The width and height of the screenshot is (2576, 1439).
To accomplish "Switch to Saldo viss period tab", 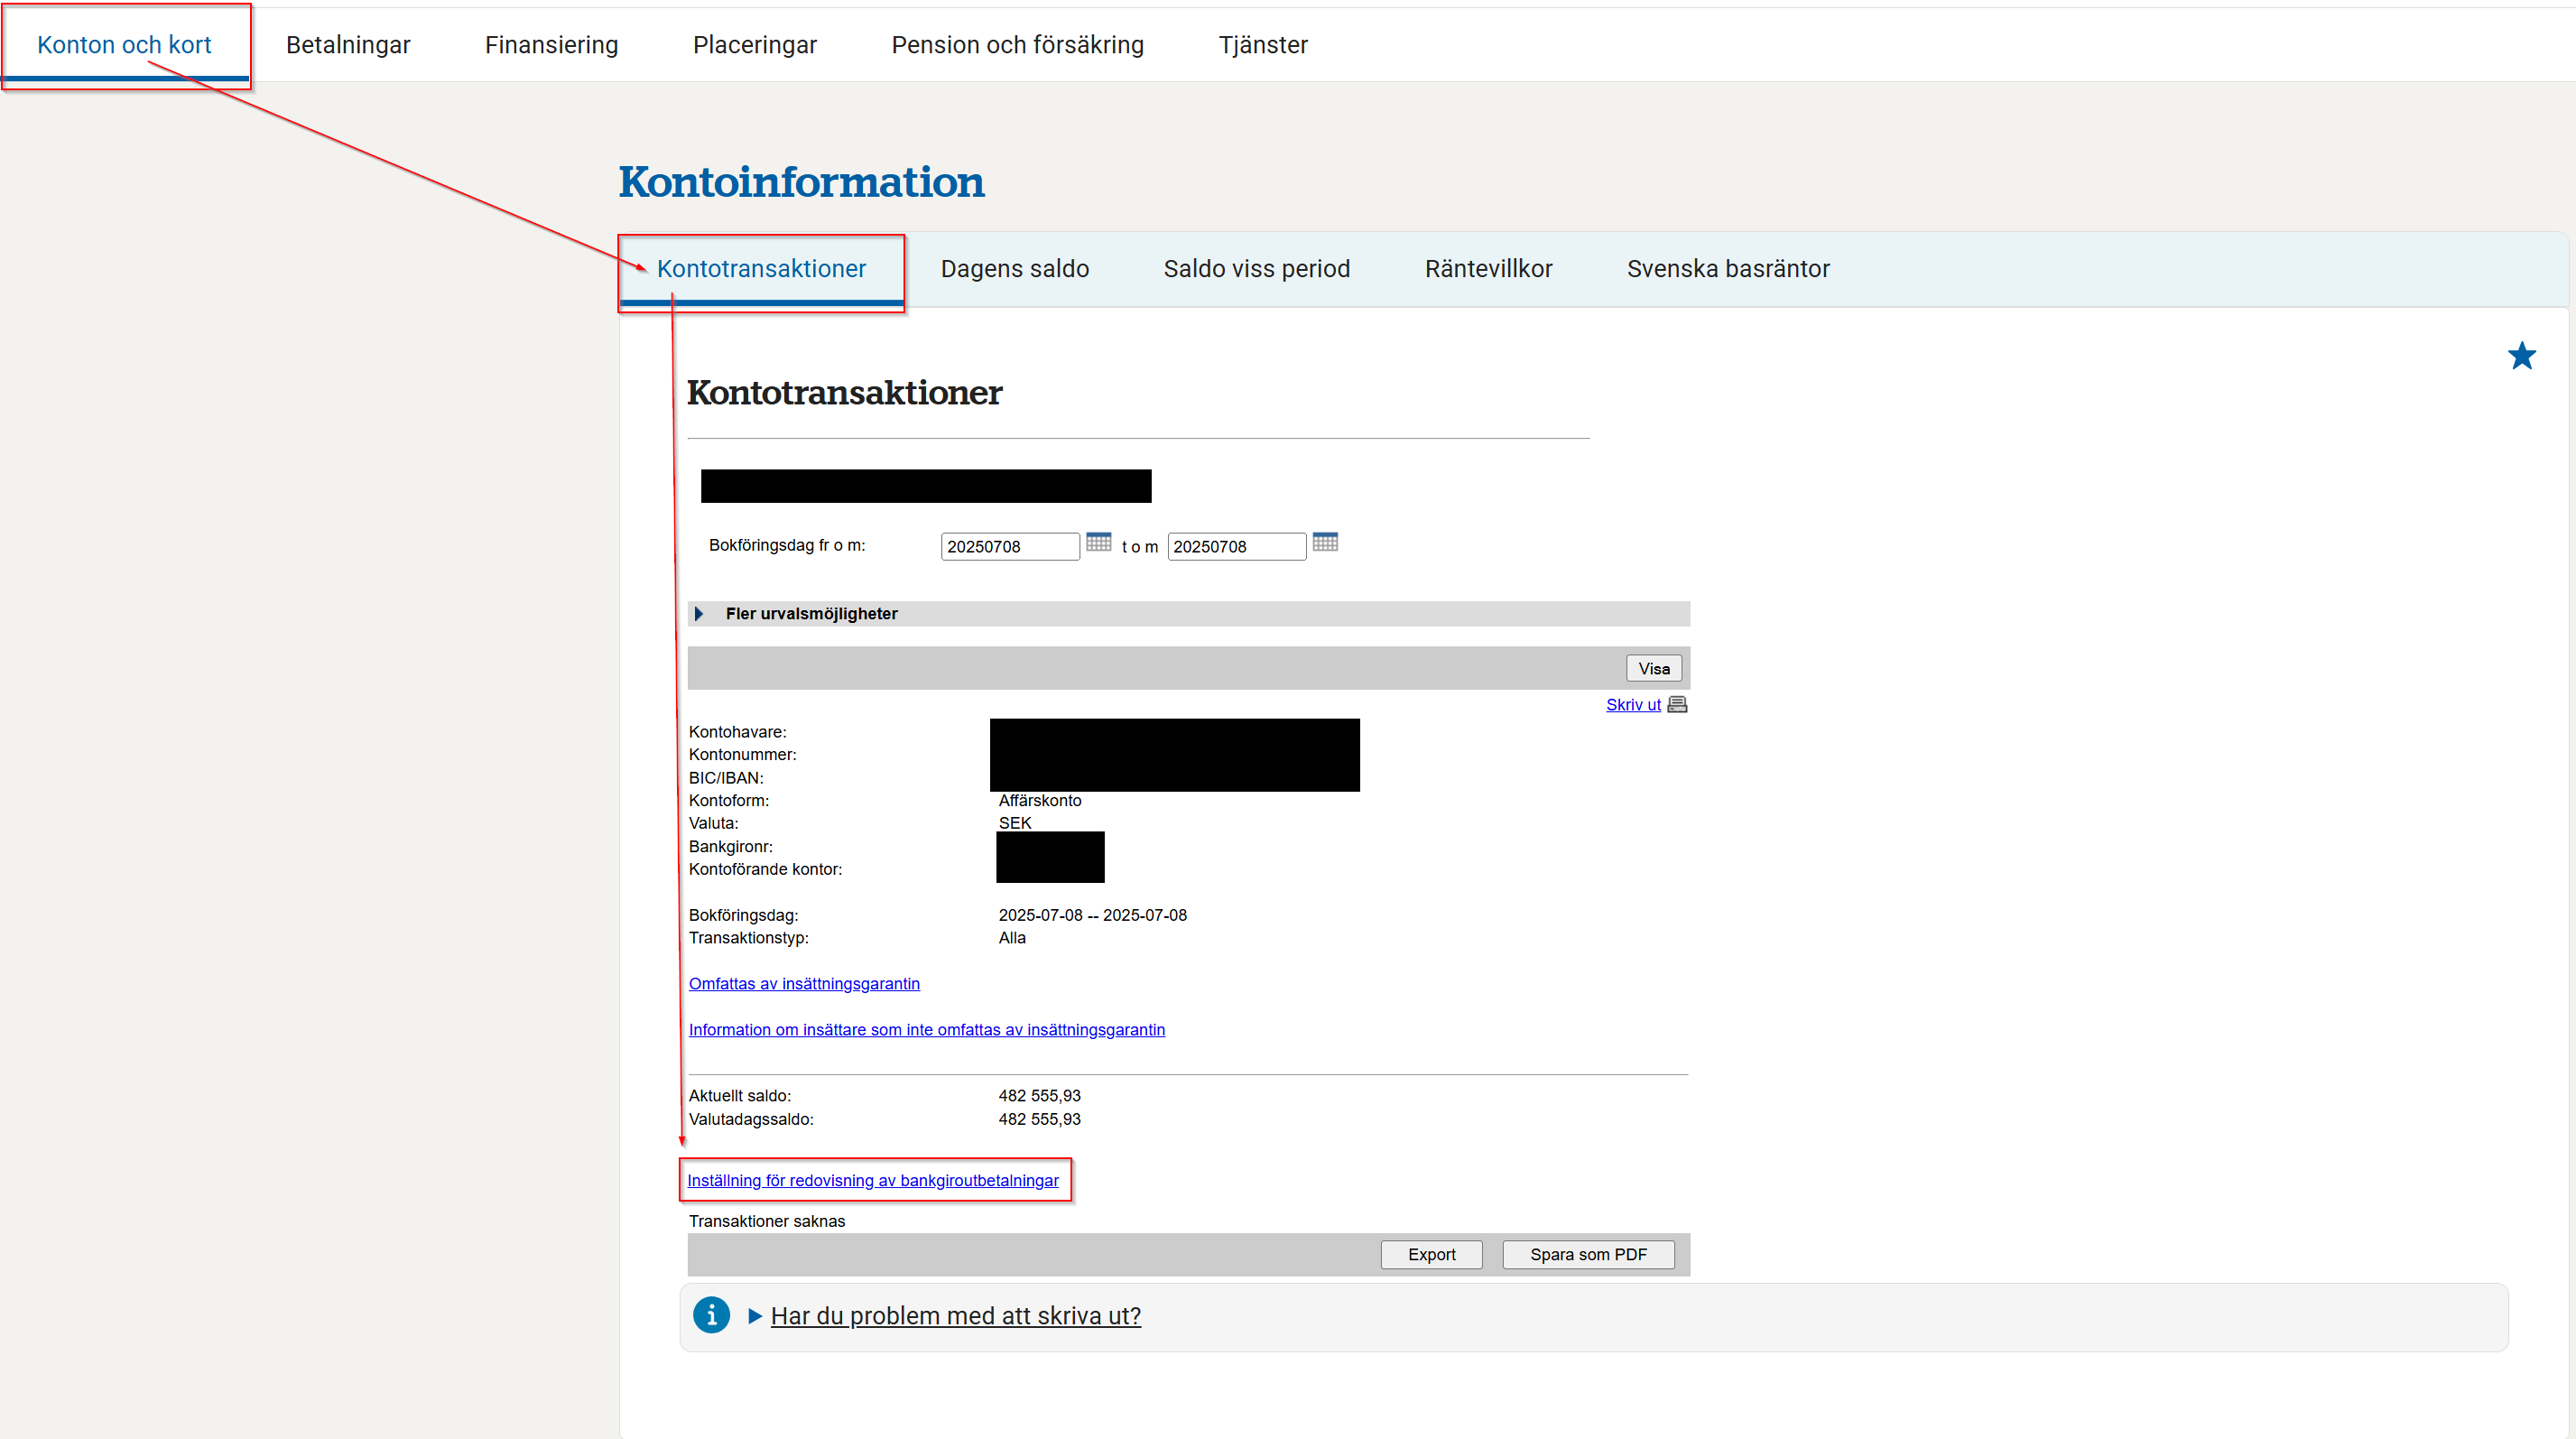I will pyautogui.click(x=1256, y=269).
